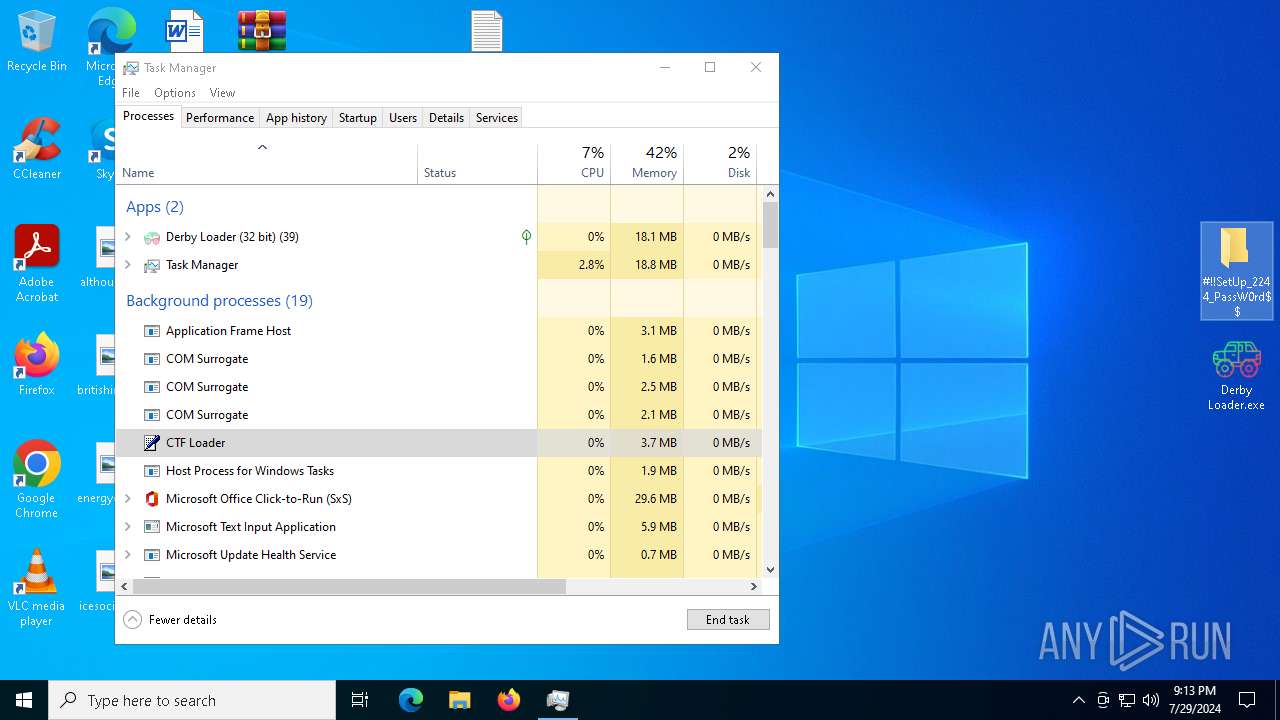Sort processes by Disk column

tap(720, 164)
